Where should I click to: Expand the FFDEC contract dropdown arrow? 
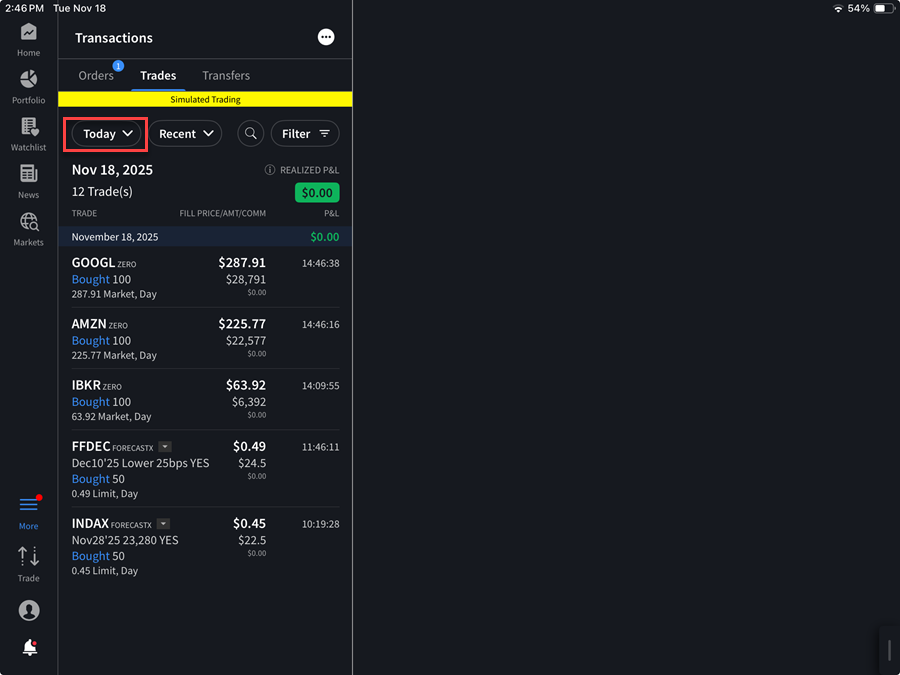pos(165,447)
